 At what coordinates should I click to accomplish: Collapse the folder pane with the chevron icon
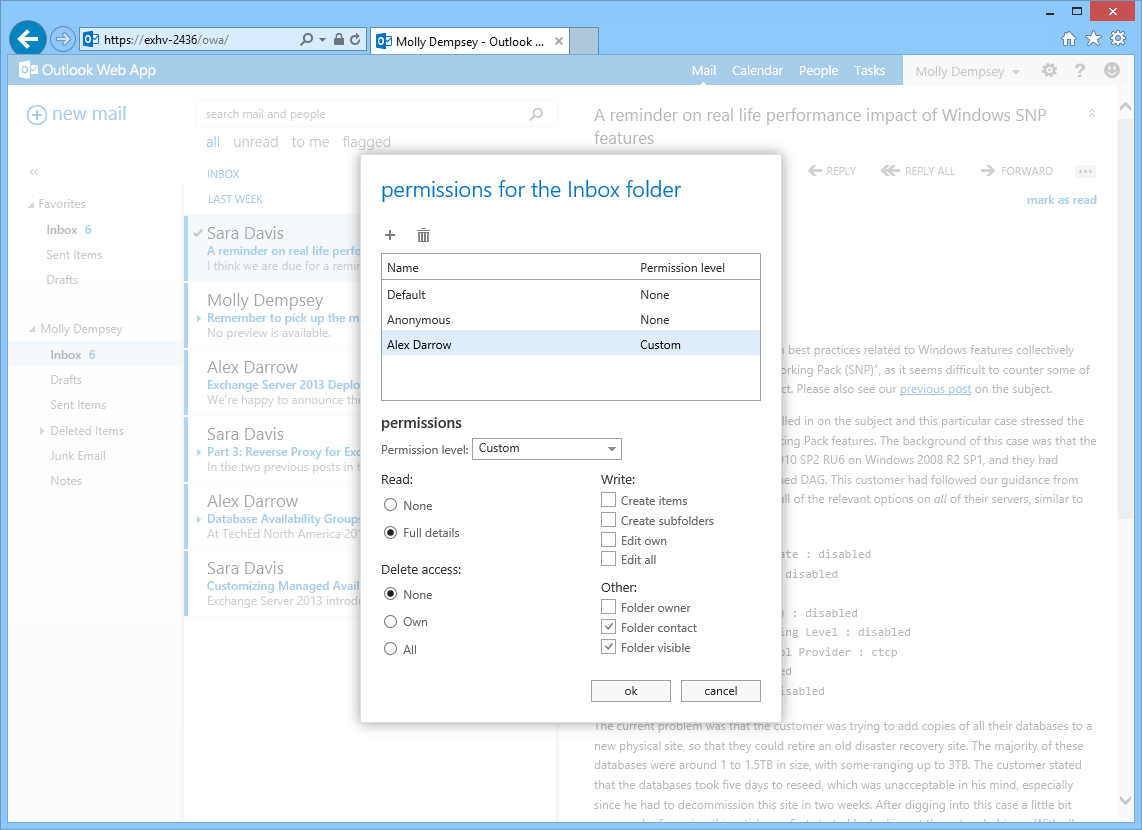coord(33,172)
